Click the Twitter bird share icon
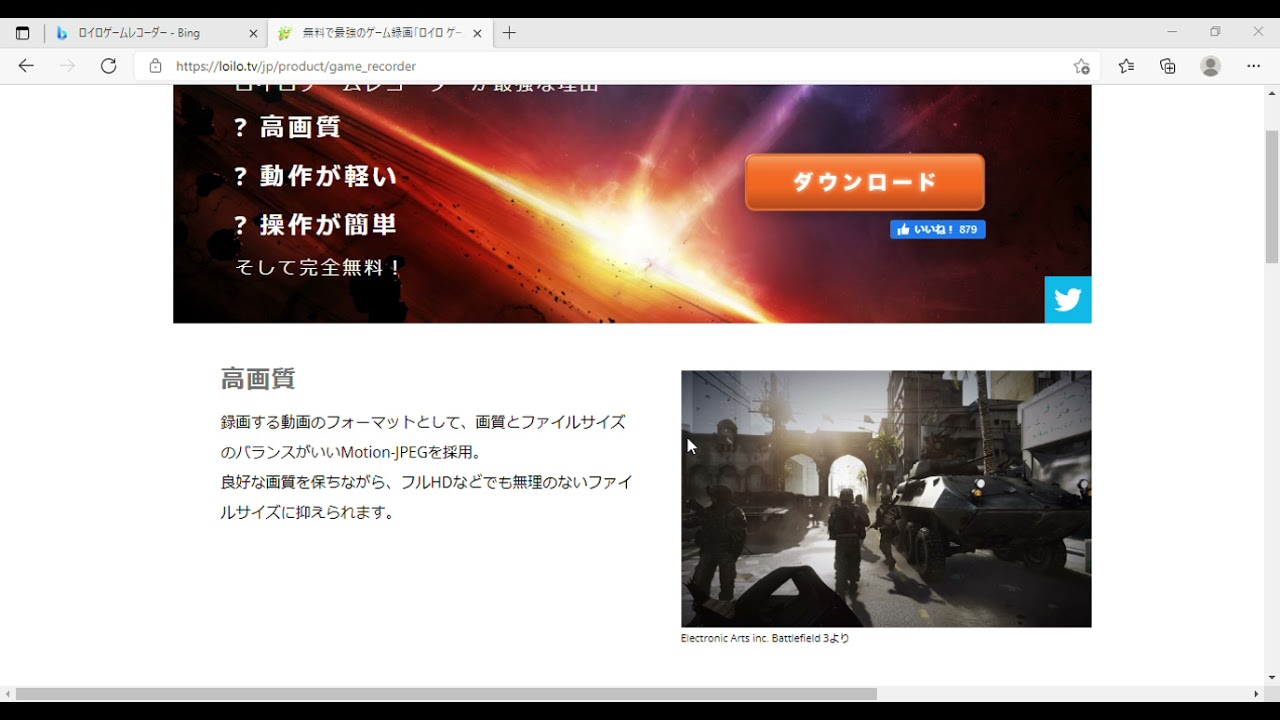 point(1068,300)
